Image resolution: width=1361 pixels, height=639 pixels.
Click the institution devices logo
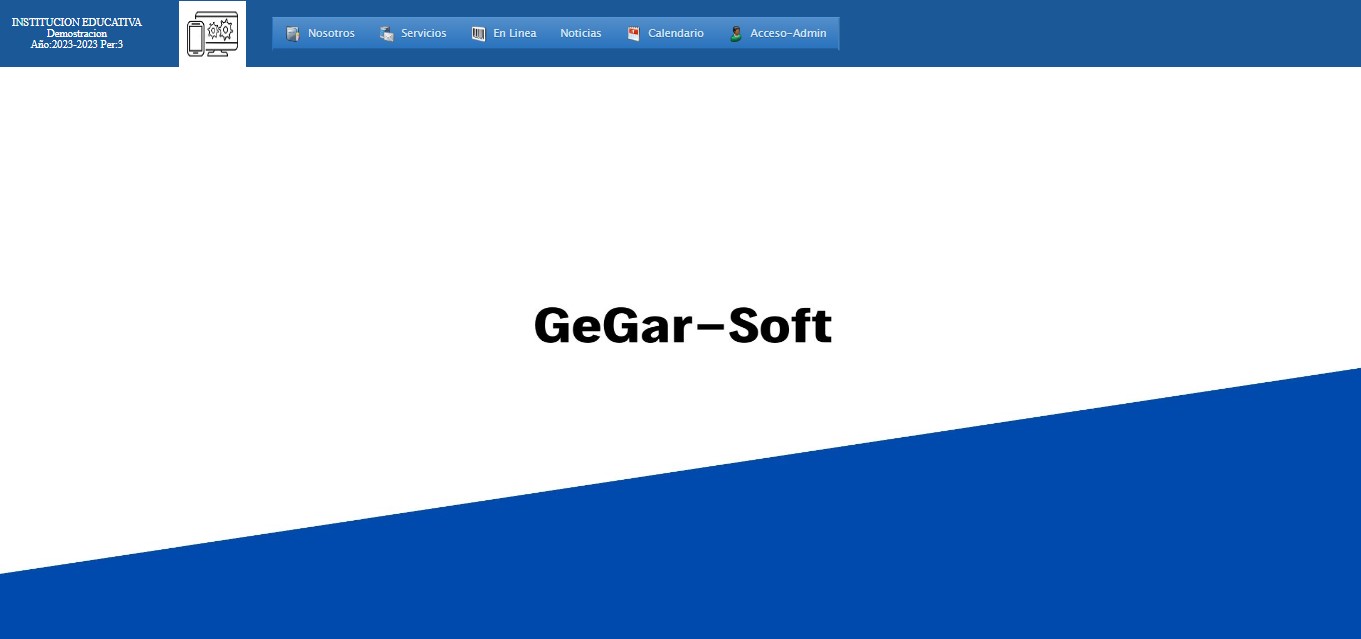tap(212, 34)
